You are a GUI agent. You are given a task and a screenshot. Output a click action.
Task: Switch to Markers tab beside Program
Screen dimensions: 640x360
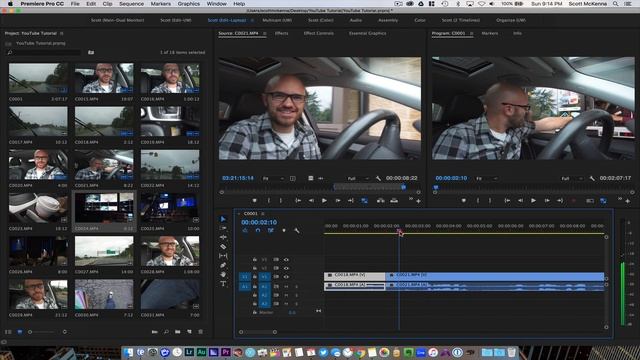pyautogui.click(x=490, y=33)
